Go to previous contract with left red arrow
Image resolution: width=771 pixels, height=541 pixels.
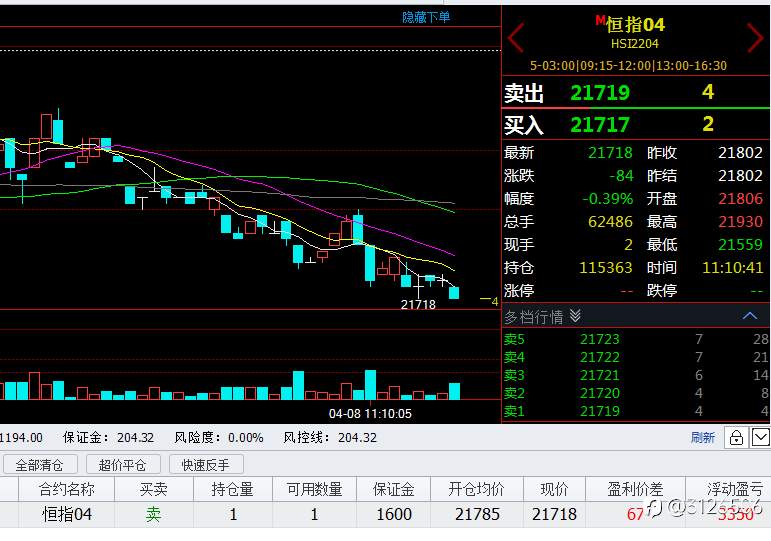[516, 37]
